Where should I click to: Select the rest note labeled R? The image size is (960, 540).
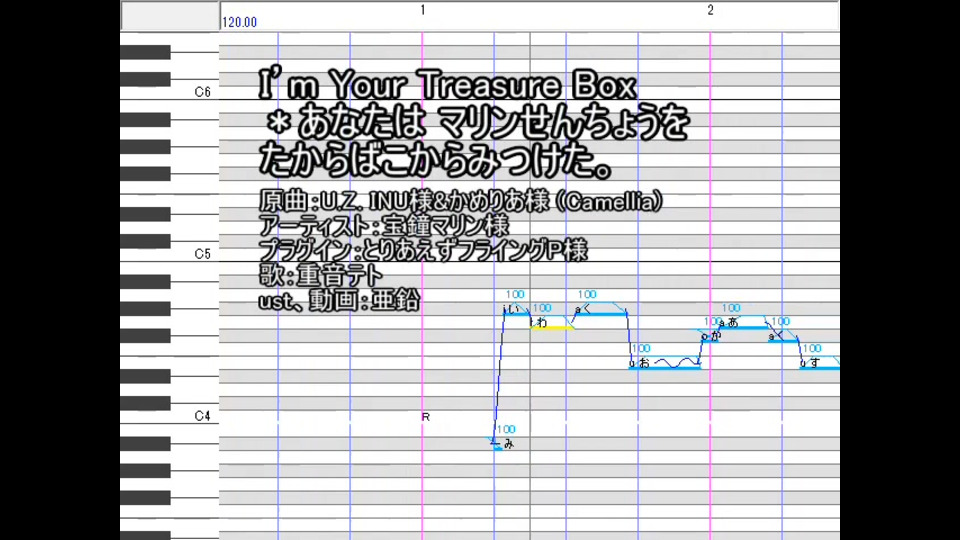426,417
